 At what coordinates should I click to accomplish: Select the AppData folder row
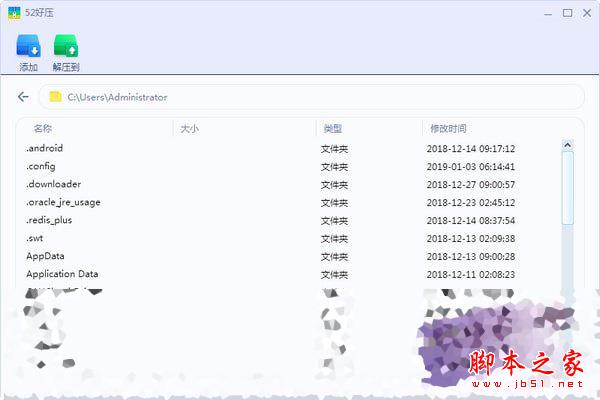pos(291,256)
